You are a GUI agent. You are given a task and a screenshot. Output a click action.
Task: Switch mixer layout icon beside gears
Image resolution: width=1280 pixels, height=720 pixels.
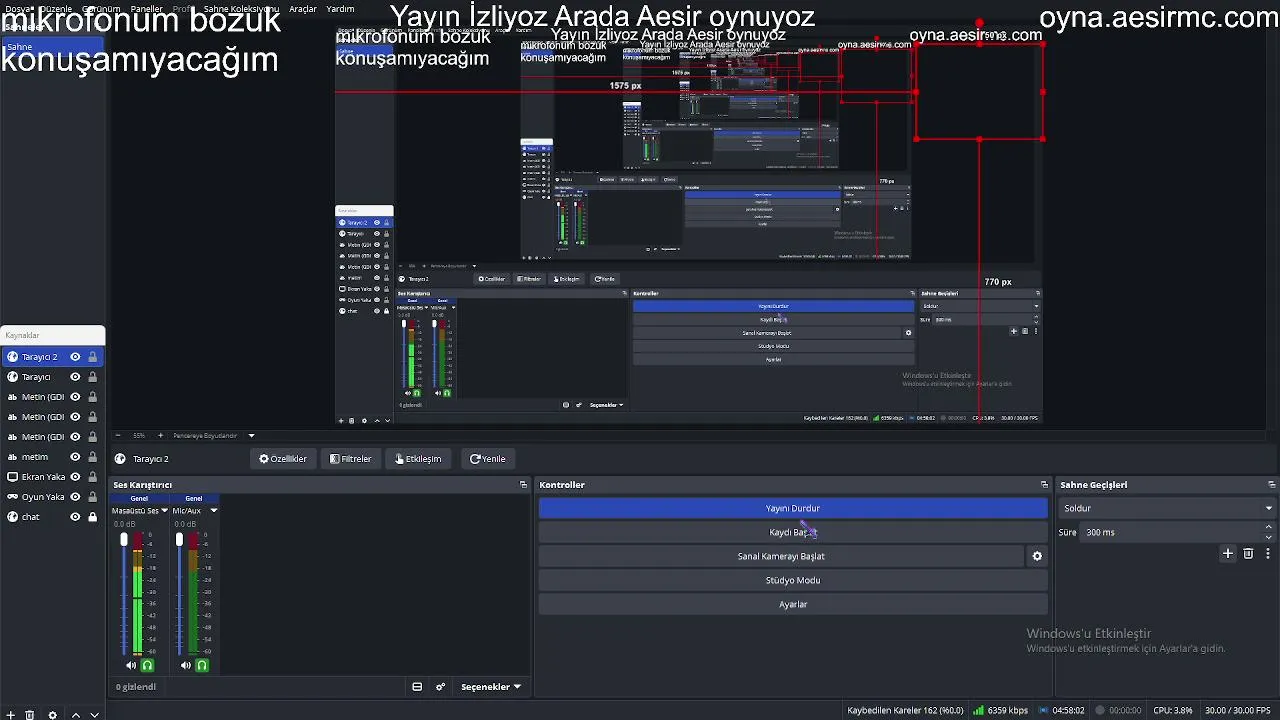(x=417, y=687)
